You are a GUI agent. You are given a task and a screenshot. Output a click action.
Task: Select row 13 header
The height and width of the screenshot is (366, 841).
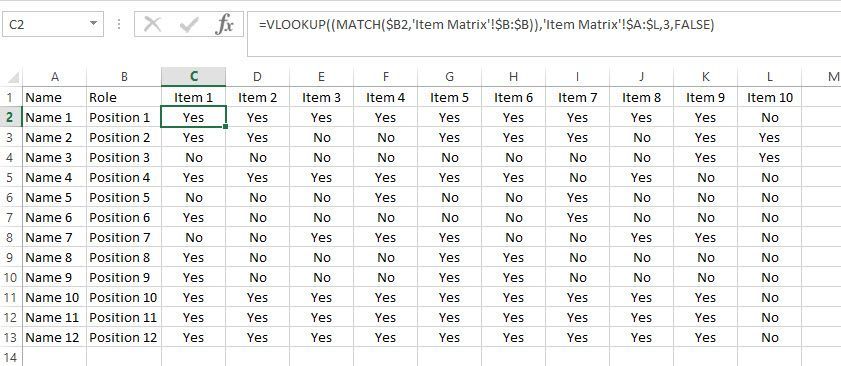pyautogui.click(x=11, y=338)
